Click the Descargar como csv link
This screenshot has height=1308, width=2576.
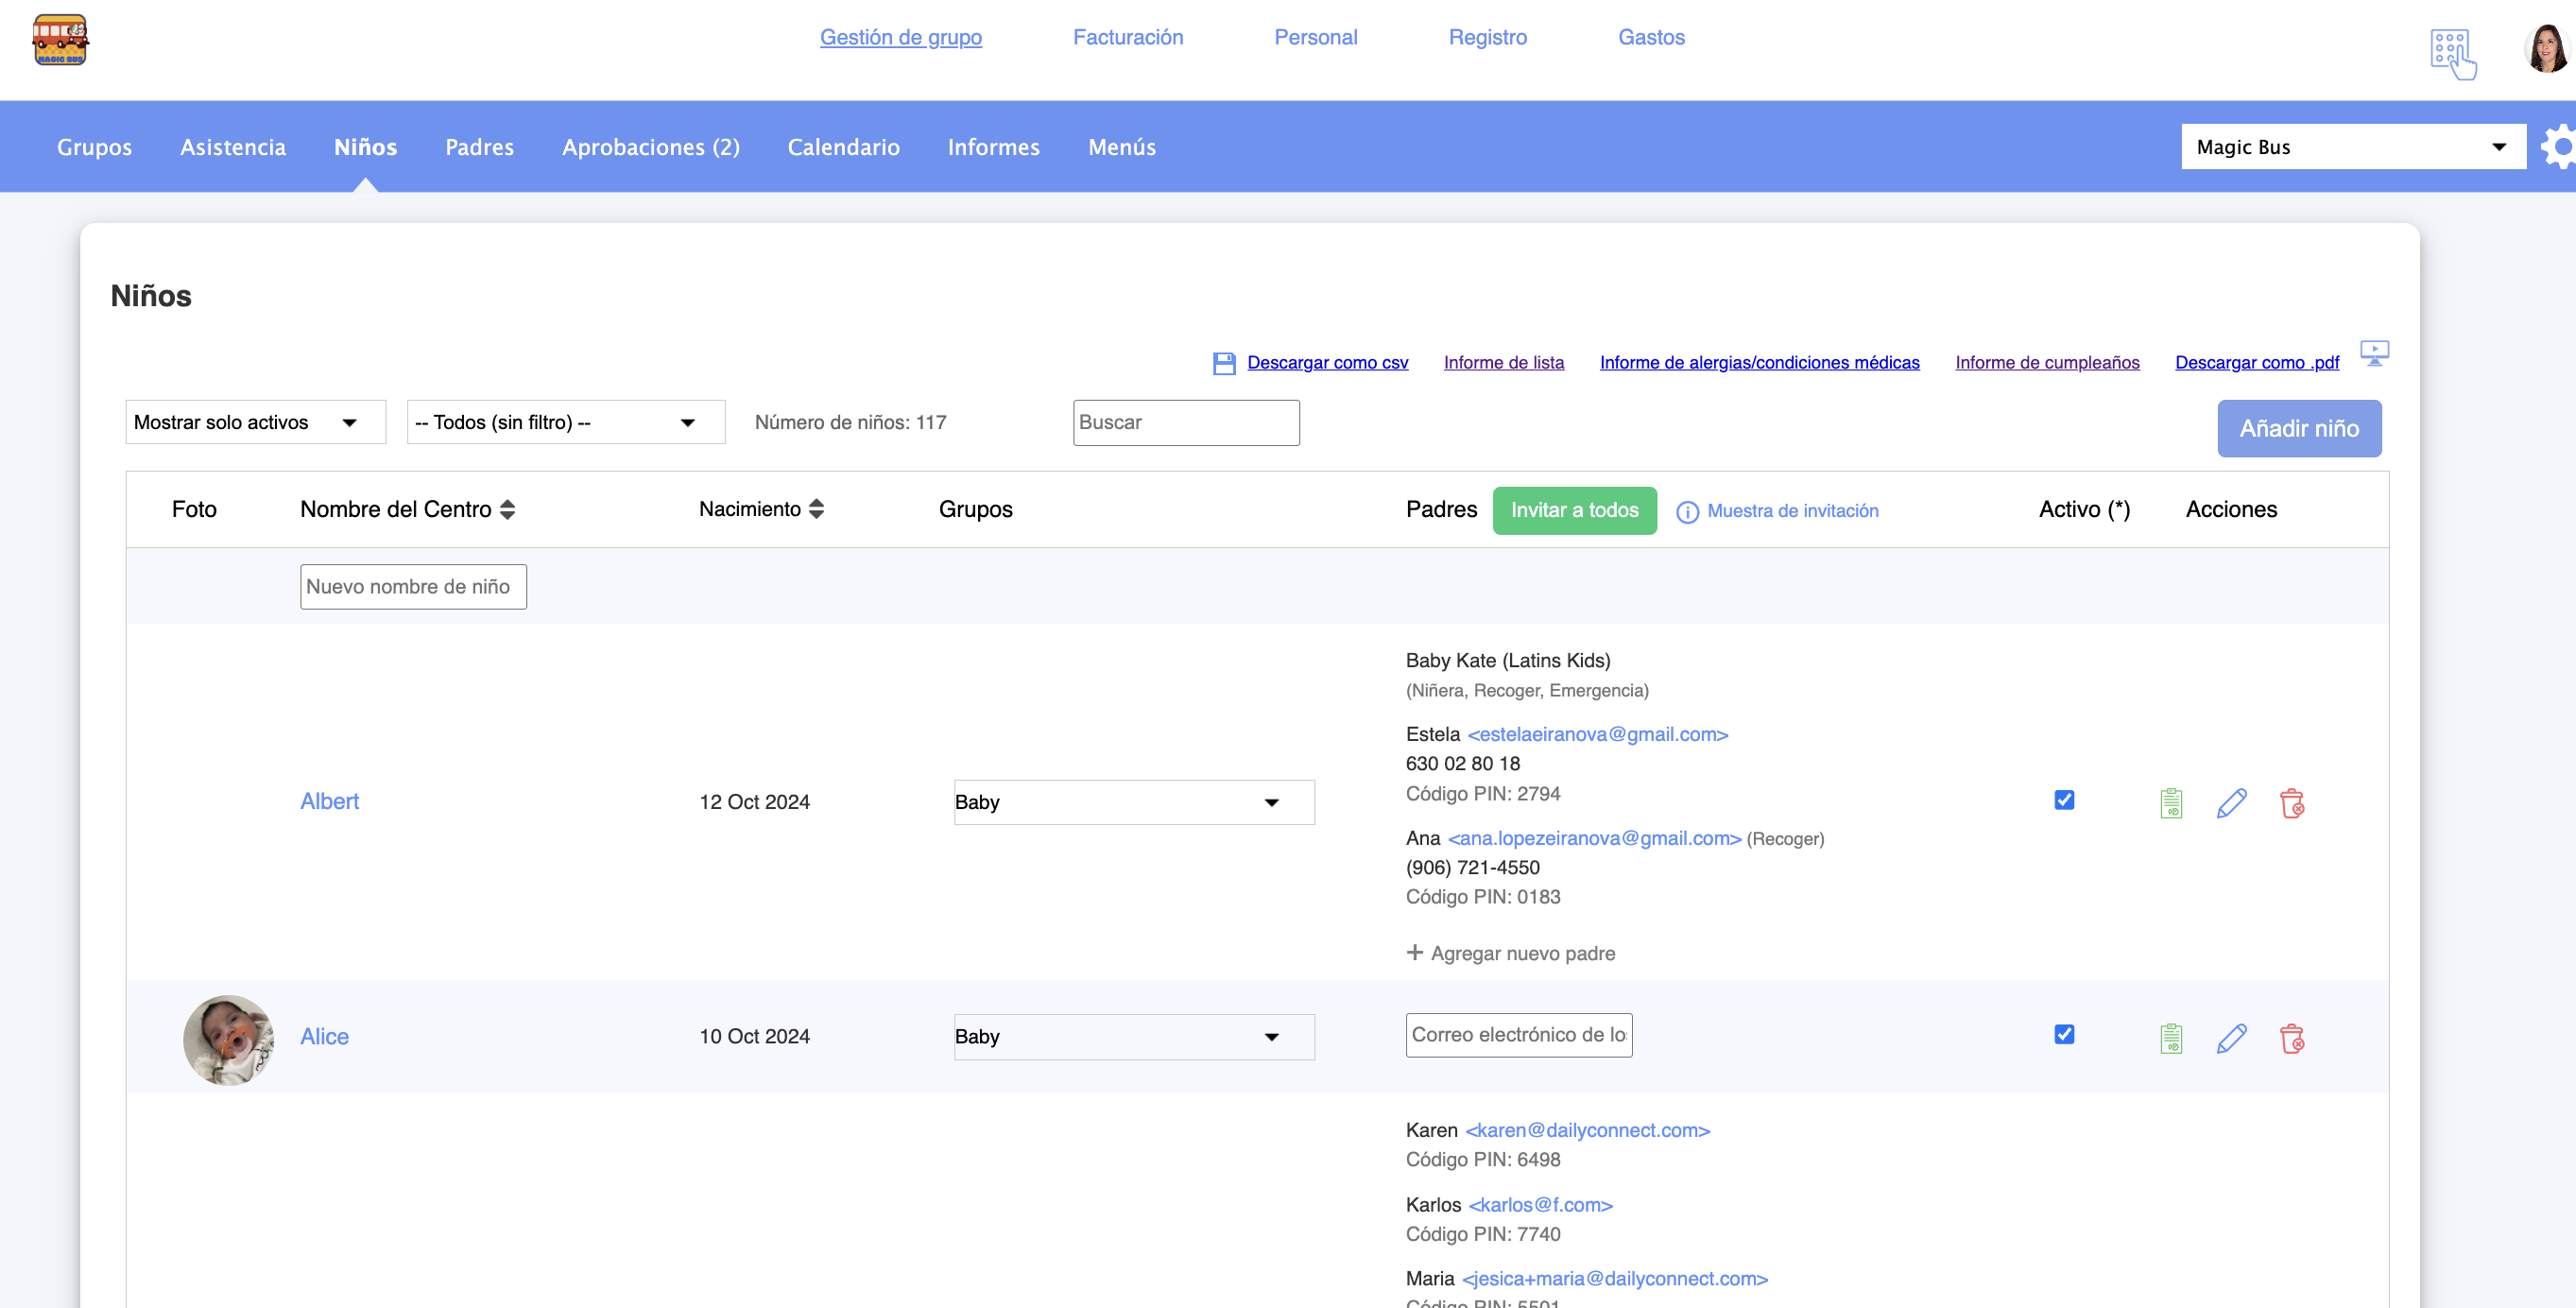coord(1326,362)
